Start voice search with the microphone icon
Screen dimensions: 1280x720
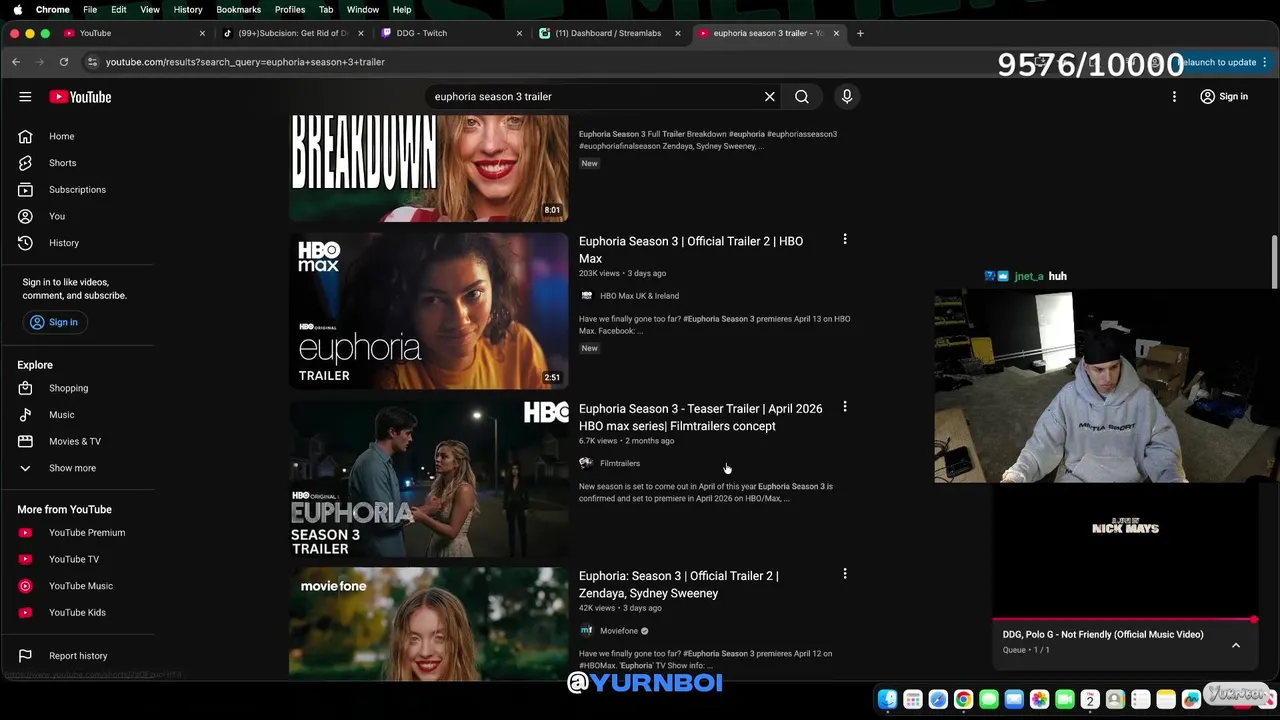(x=847, y=97)
